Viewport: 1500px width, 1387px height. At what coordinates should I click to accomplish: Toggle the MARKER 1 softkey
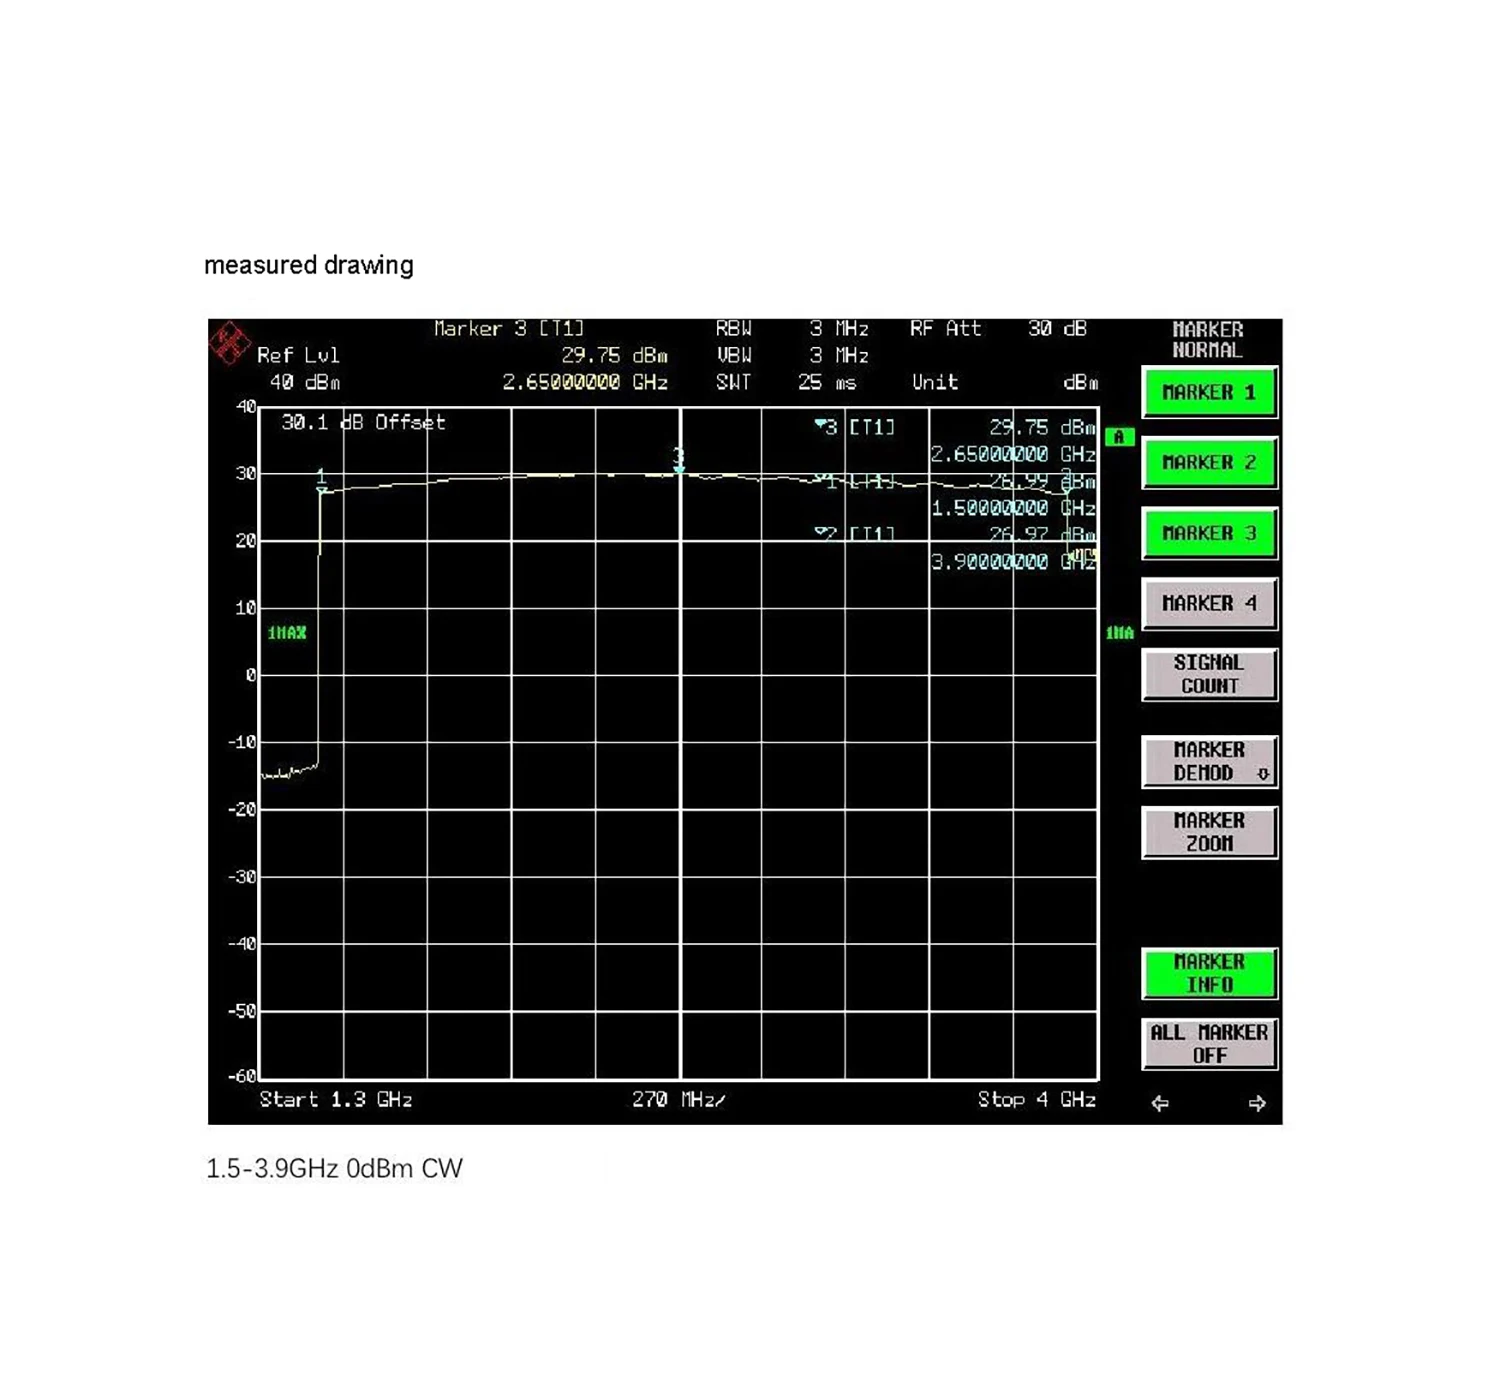[x=1208, y=393]
